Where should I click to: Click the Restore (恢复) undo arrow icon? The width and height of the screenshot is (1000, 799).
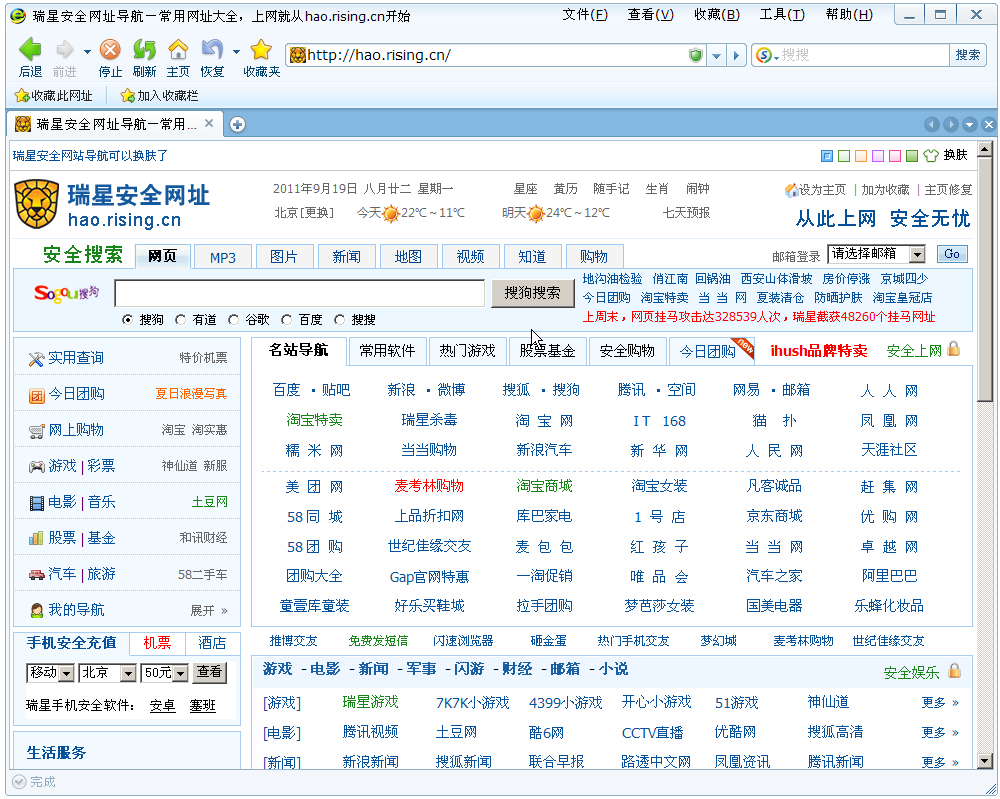212,50
